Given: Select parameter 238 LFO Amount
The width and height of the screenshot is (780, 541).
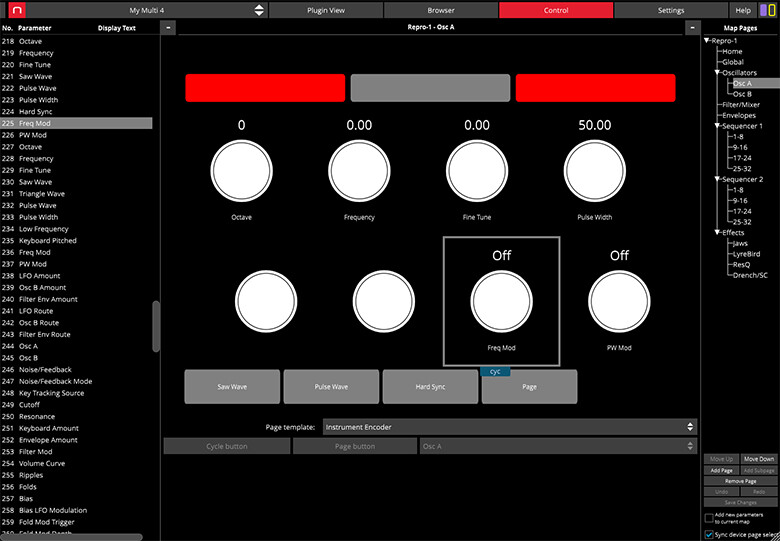Looking at the screenshot, I should [77, 275].
